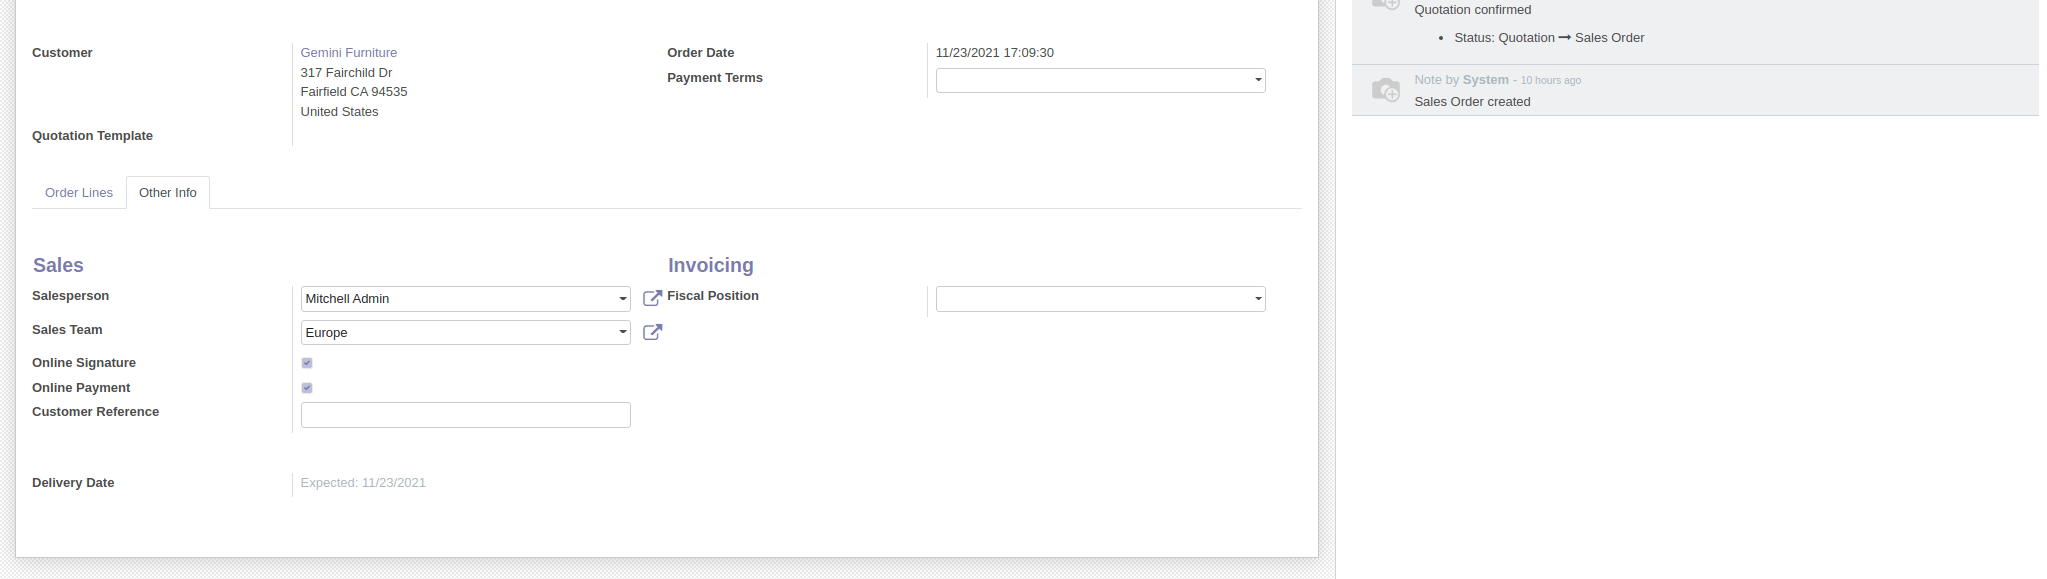The image size is (2047, 579).
Task: Click the '10 hours ago' note timestamp
Action: point(1550,81)
